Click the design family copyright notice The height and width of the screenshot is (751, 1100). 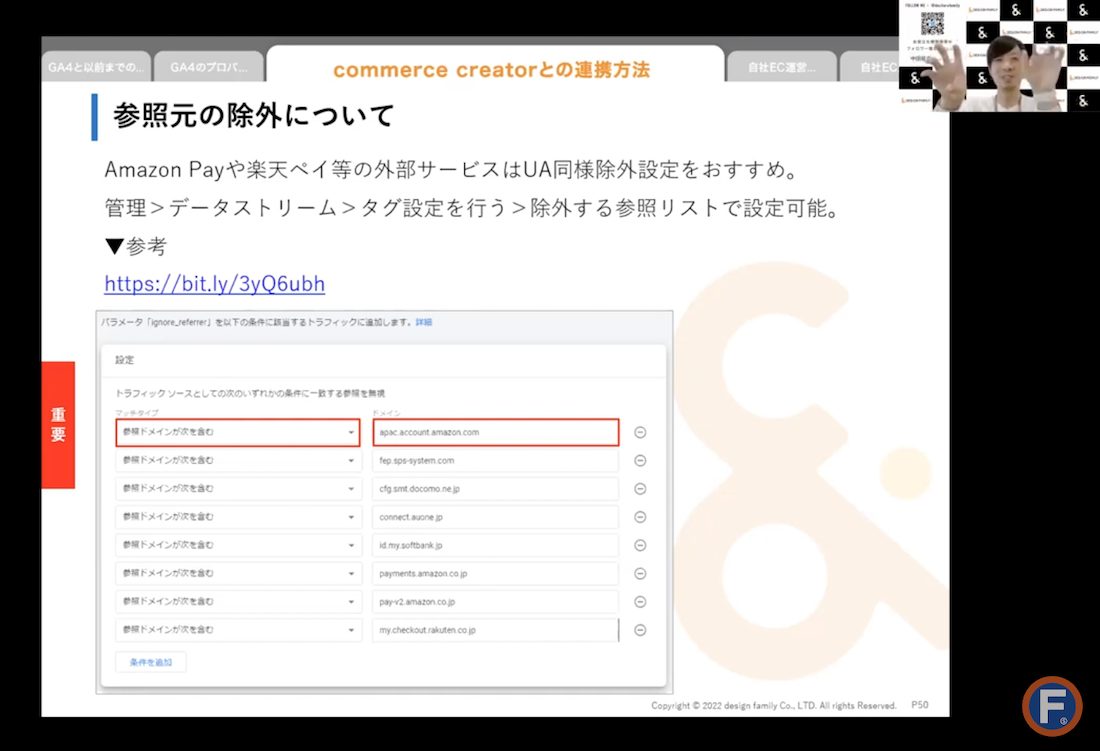774,705
